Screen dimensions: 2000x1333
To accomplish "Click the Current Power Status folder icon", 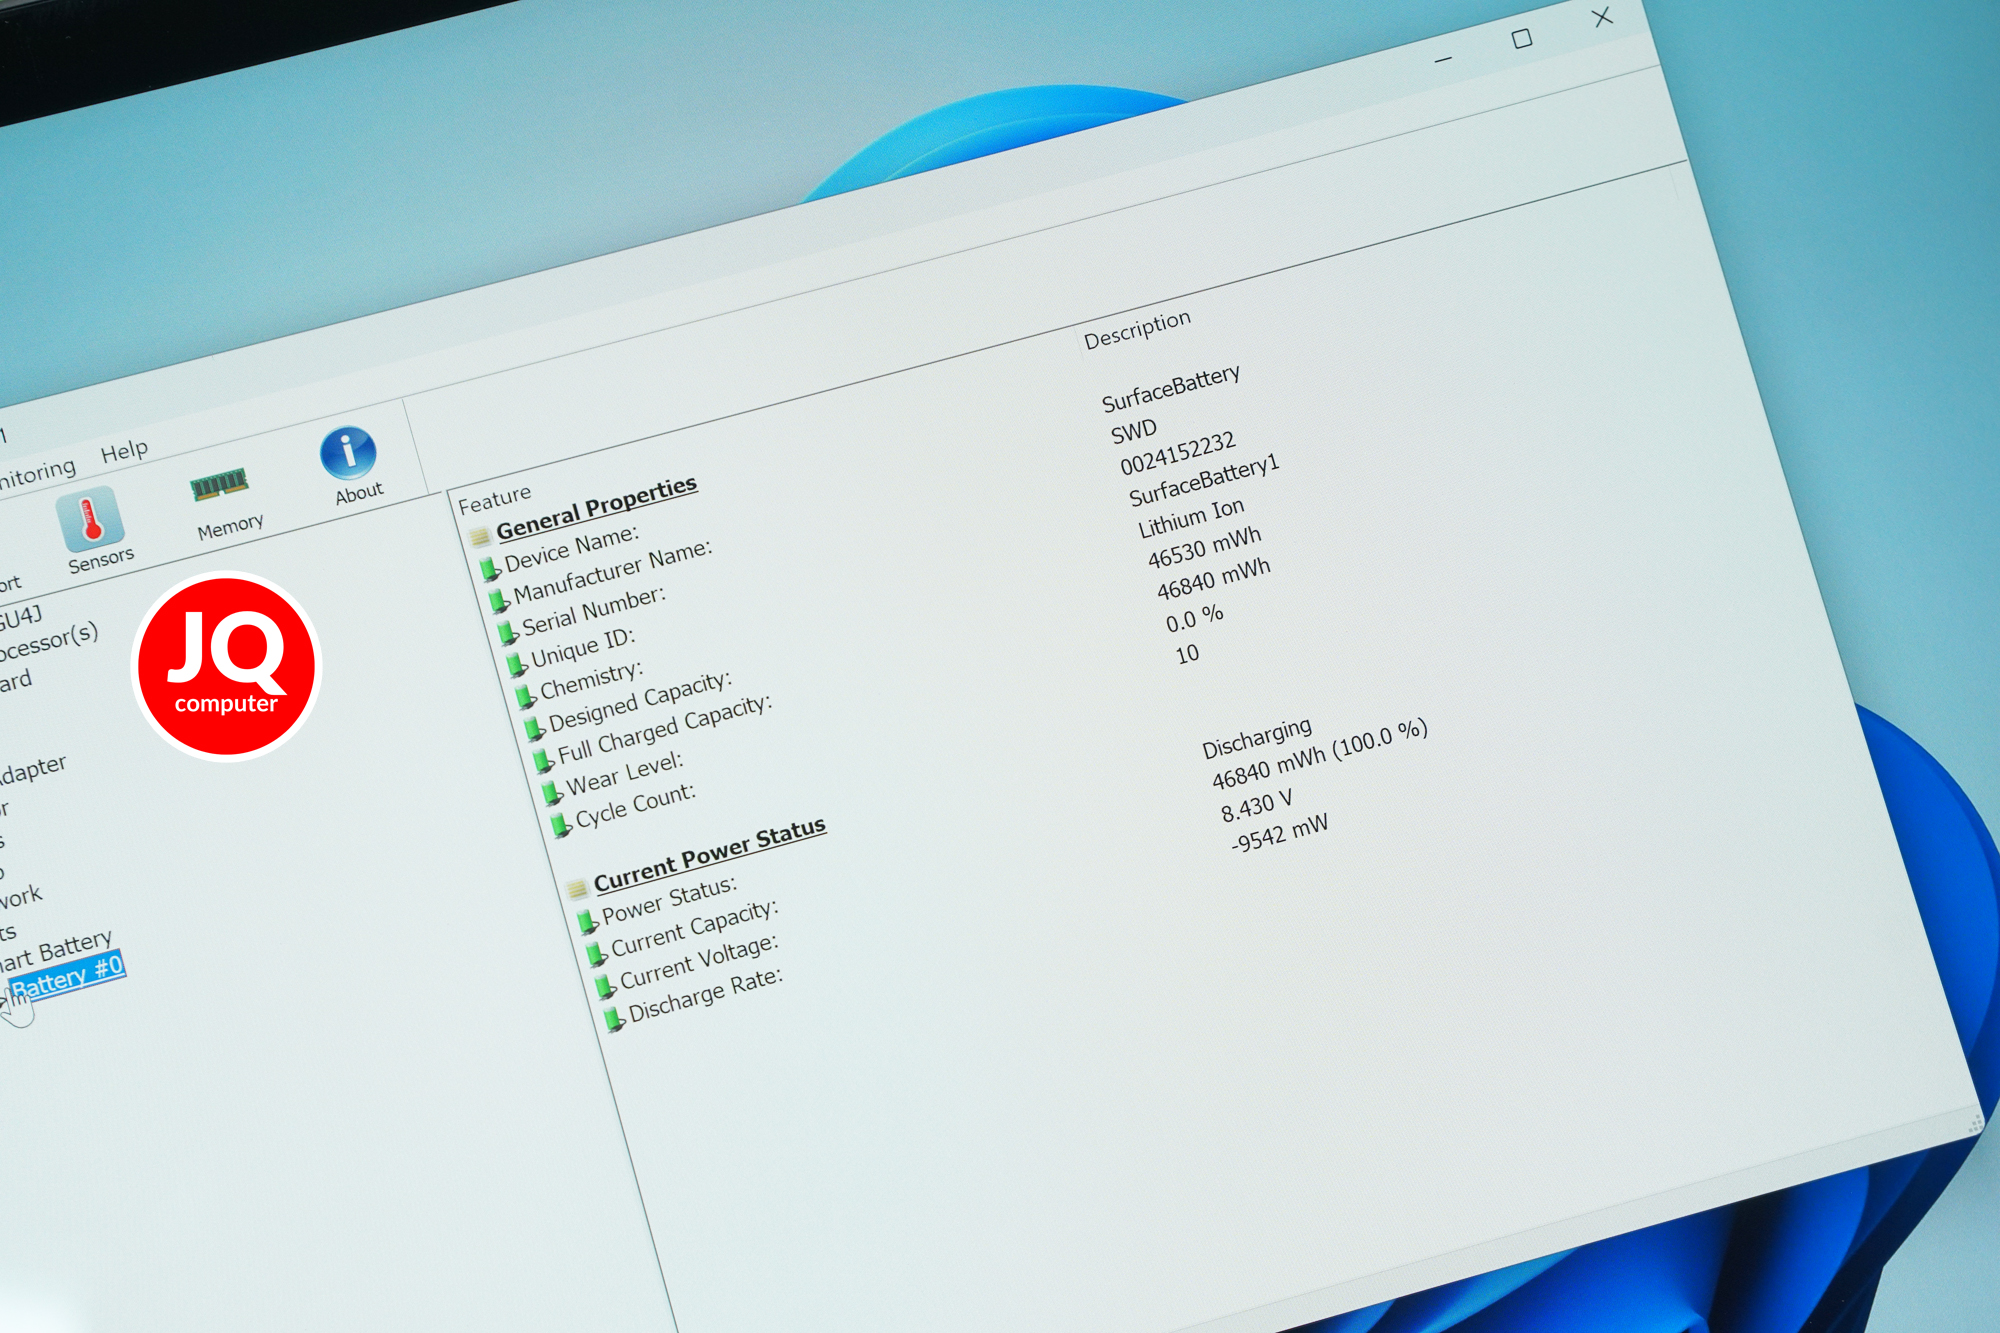I will (x=577, y=888).
